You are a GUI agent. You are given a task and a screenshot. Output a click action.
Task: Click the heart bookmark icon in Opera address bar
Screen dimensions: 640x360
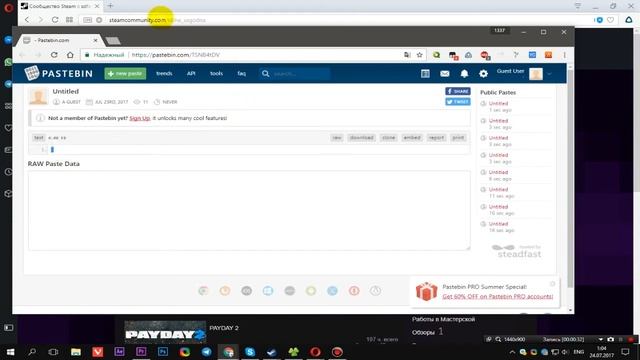point(611,20)
